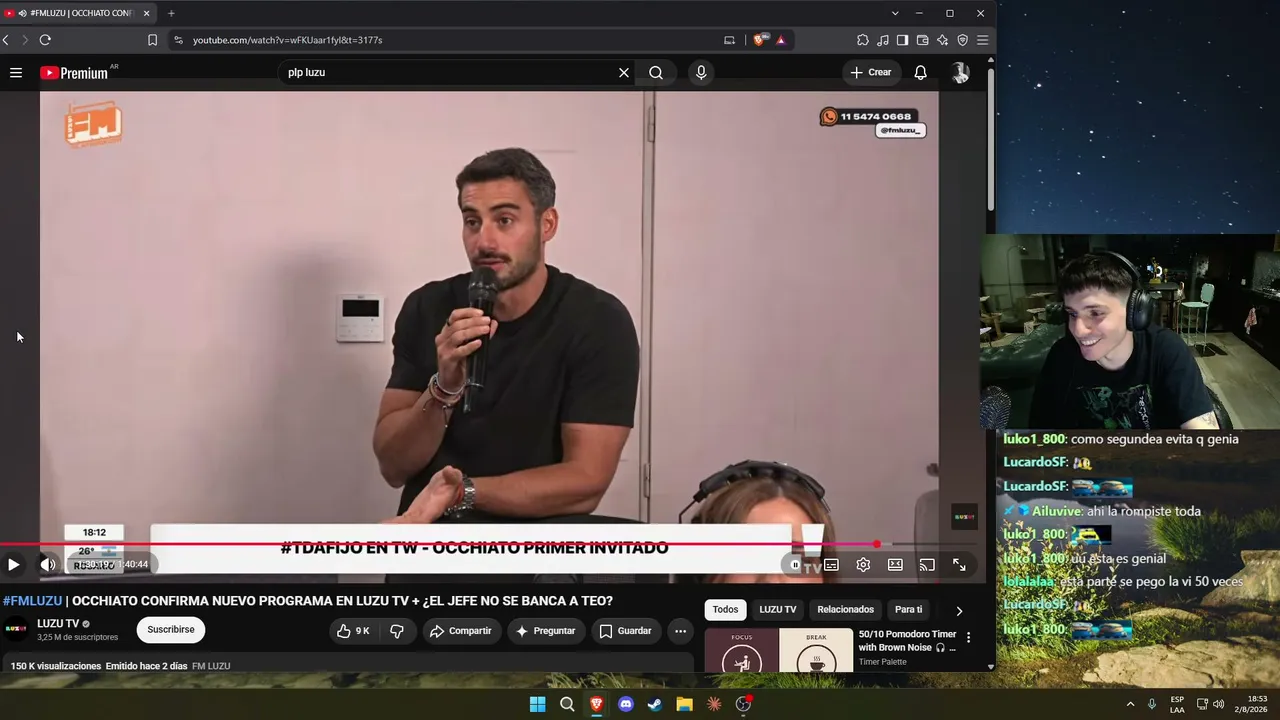Screen dimensions: 1280x720
Task: View site information in the address bar
Action: (x=178, y=40)
